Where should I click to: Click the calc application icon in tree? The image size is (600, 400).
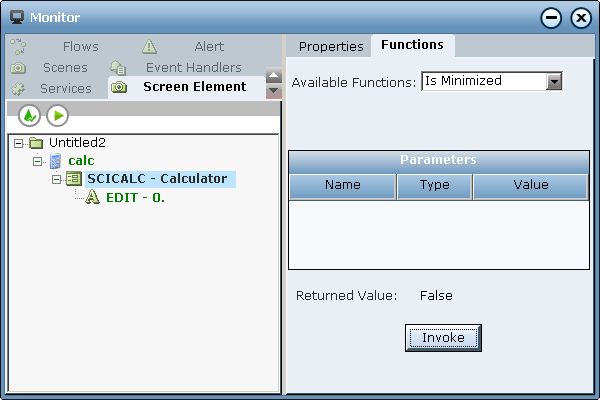click(56, 161)
